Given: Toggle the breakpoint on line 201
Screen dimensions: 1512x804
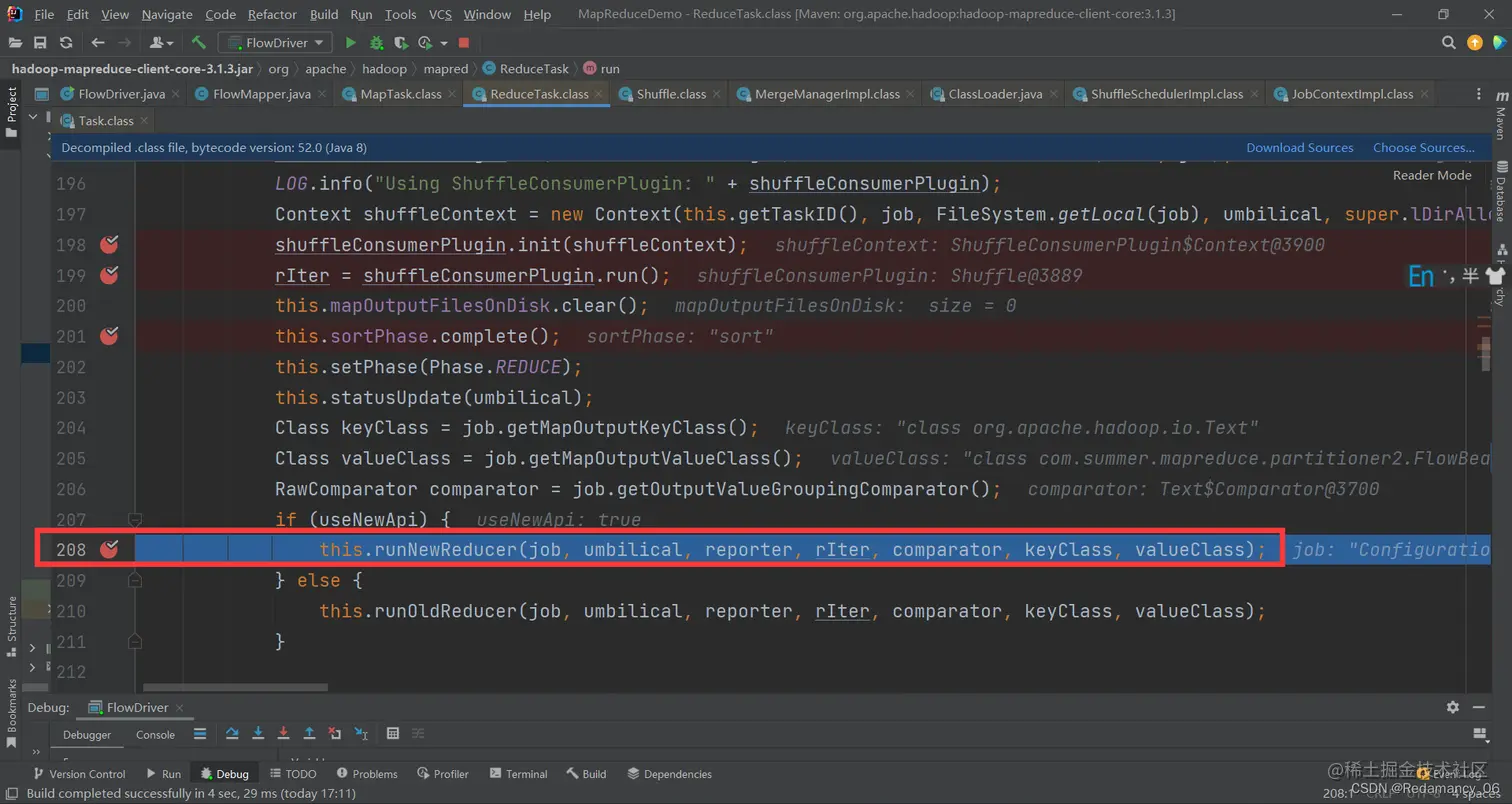Looking at the screenshot, I should click(110, 336).
